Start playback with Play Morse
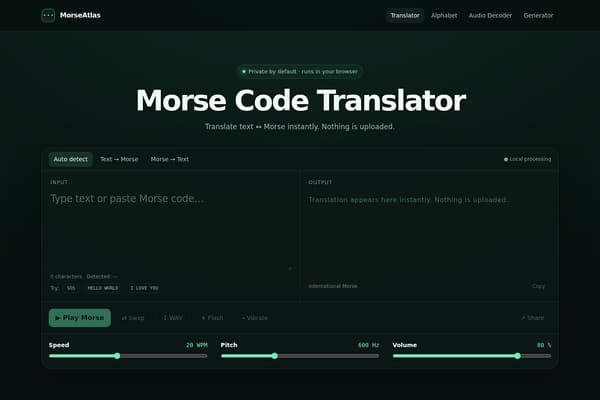Screen dimensions: 600x400 (x=80, y=318)
